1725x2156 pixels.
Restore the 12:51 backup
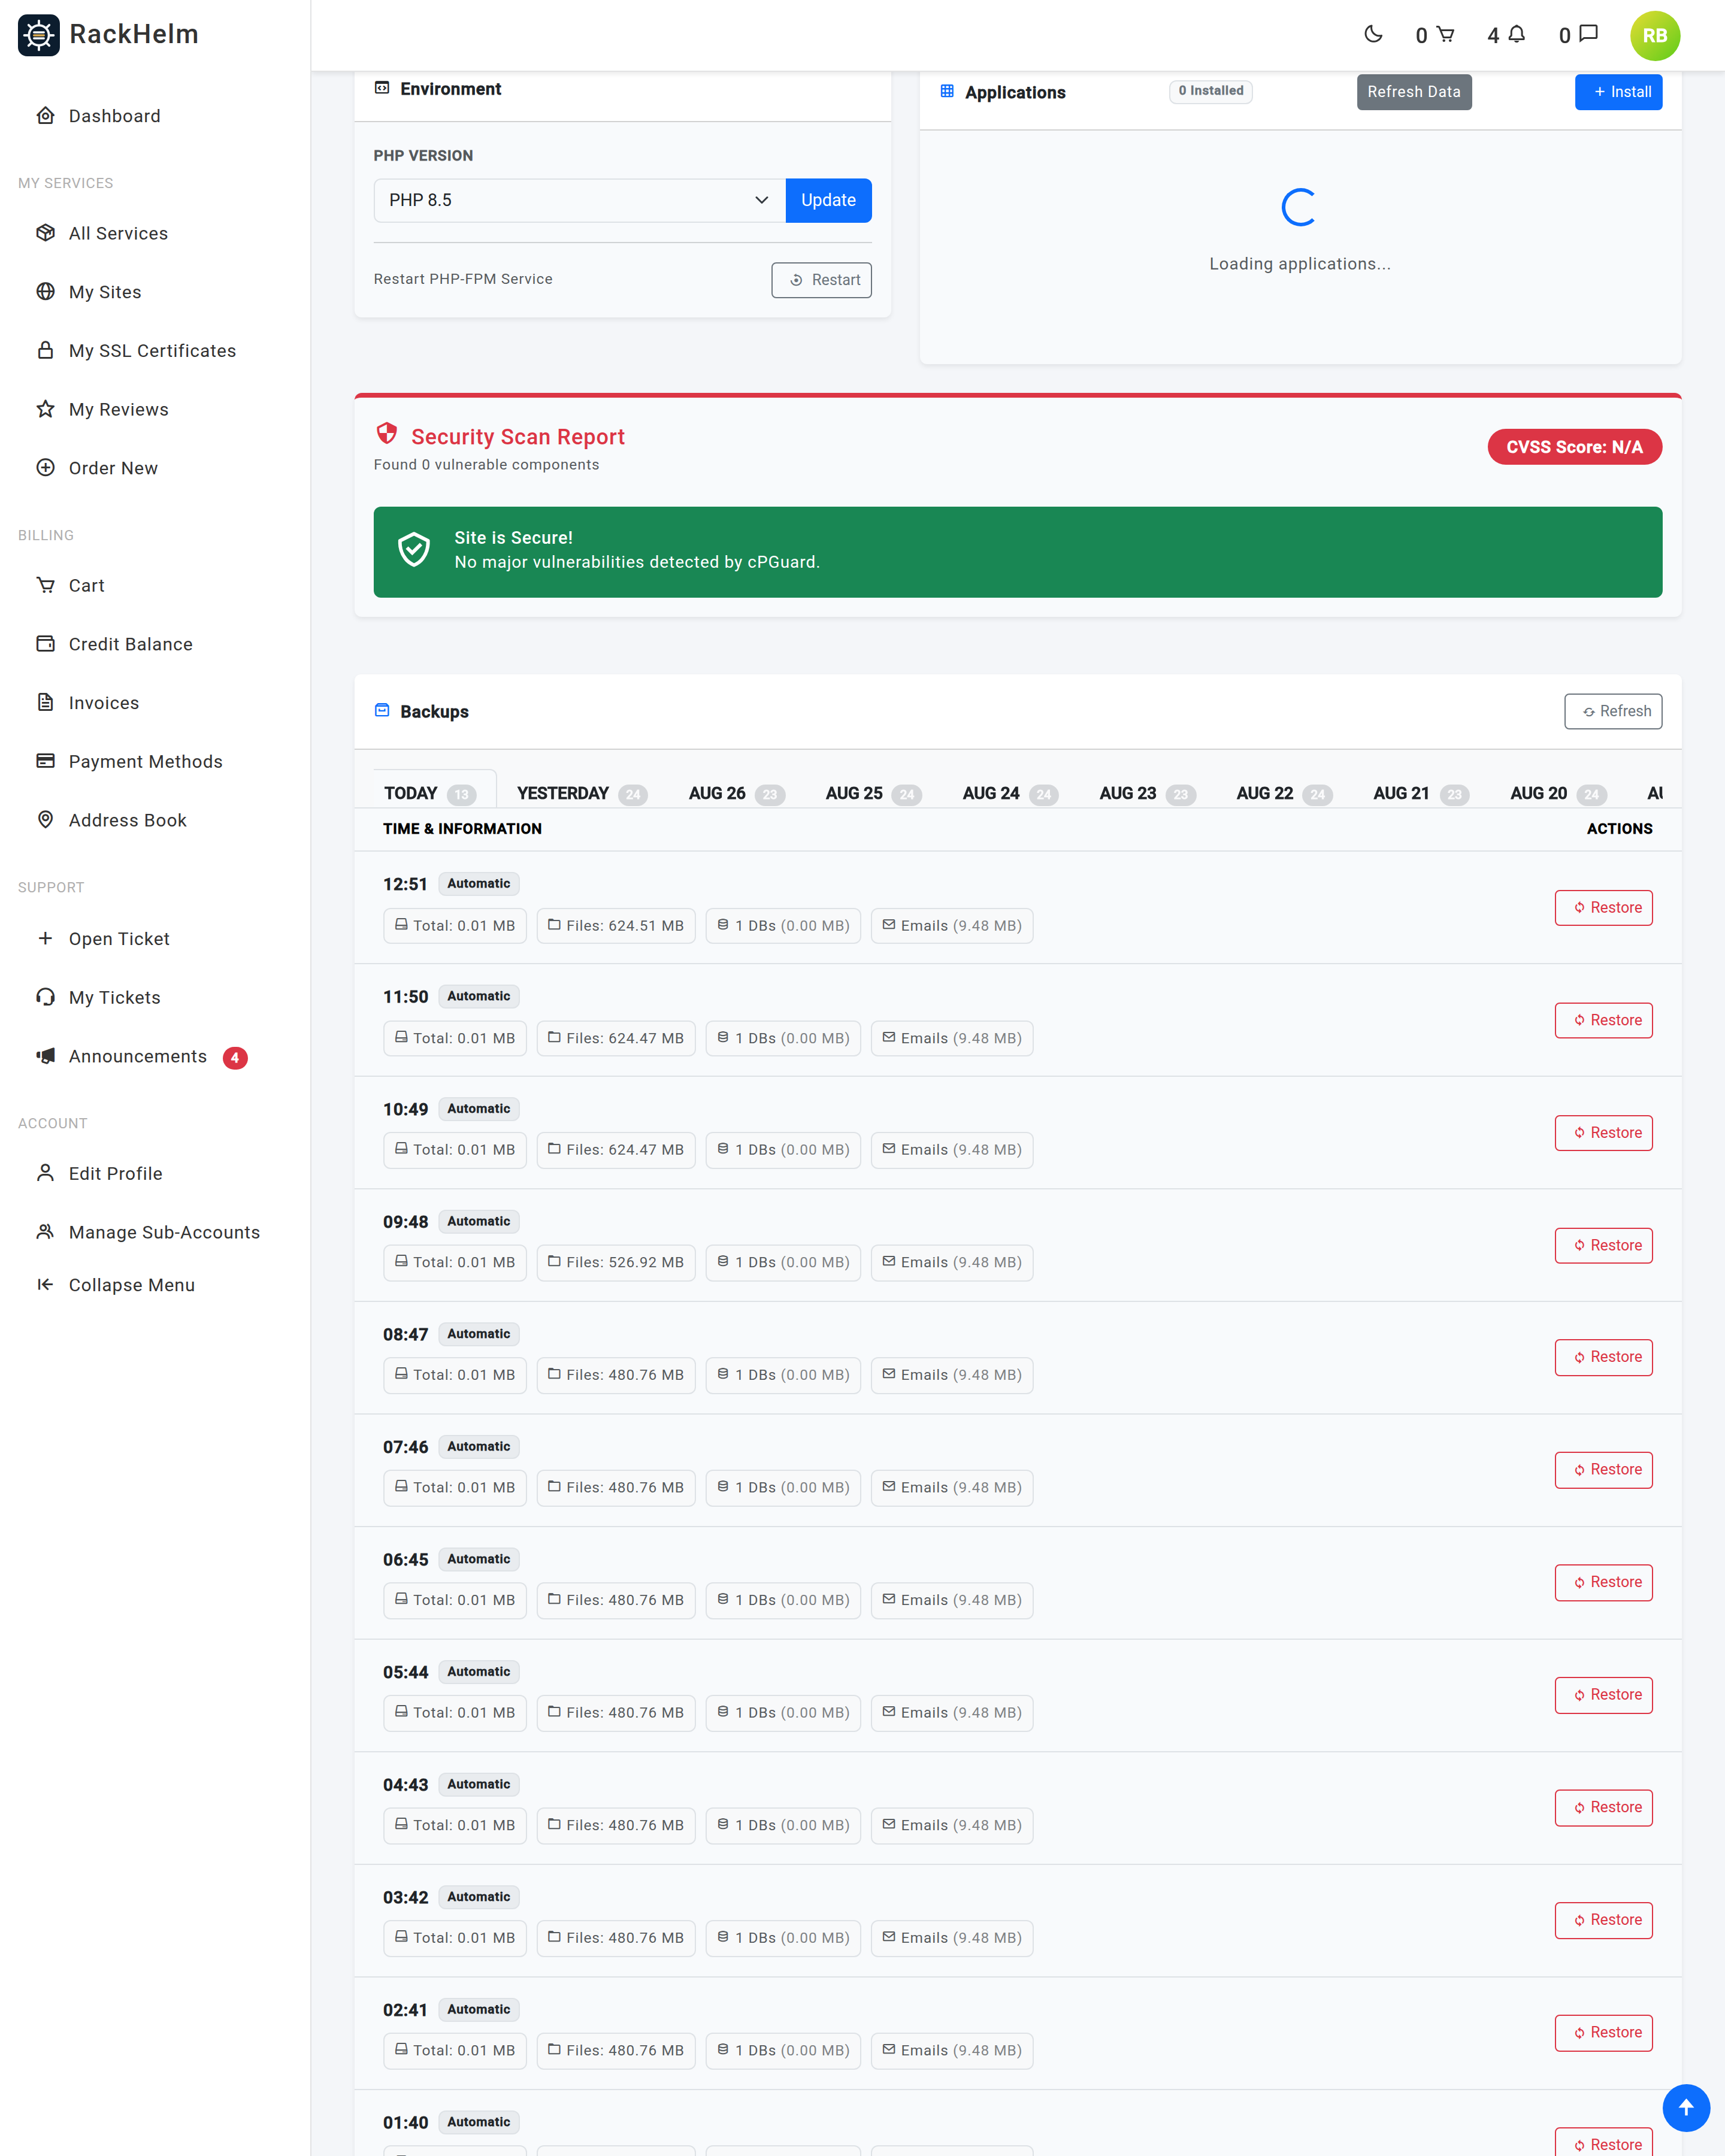[1603, 908]
